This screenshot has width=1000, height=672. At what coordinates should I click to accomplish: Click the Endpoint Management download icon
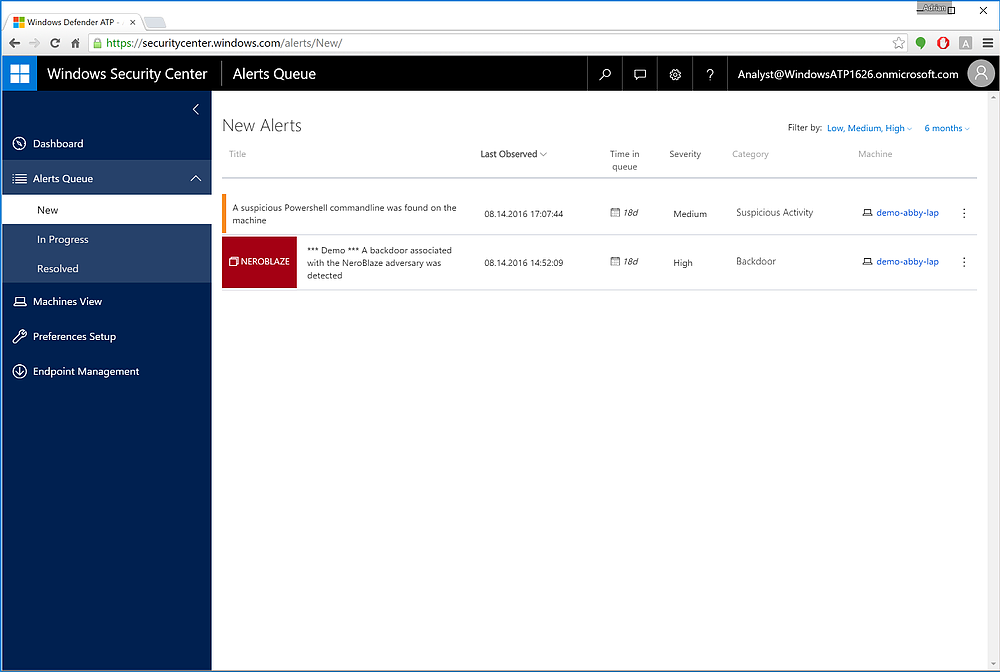click(20, 371)
